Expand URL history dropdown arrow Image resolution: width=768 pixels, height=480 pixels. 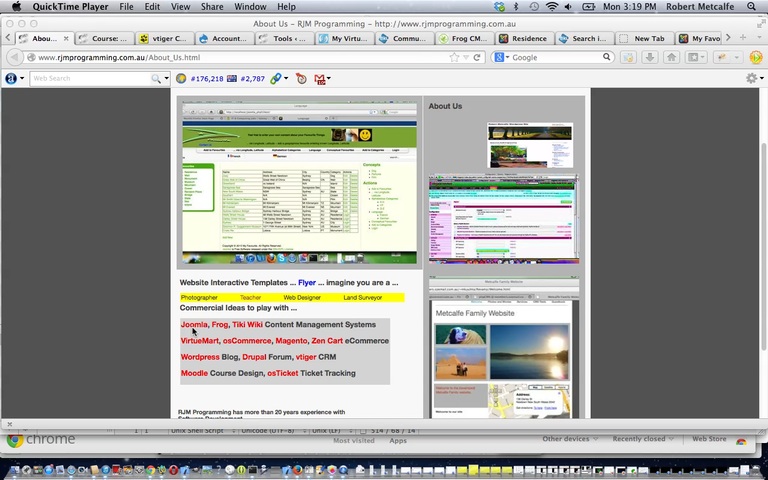[x=466, y=57]
